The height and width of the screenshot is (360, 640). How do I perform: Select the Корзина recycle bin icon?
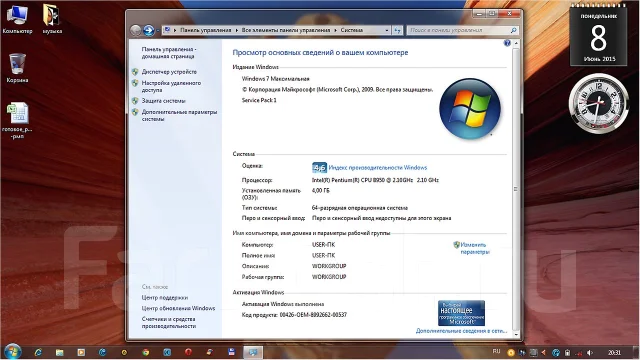pyautogui.click(x=17, y=68)
